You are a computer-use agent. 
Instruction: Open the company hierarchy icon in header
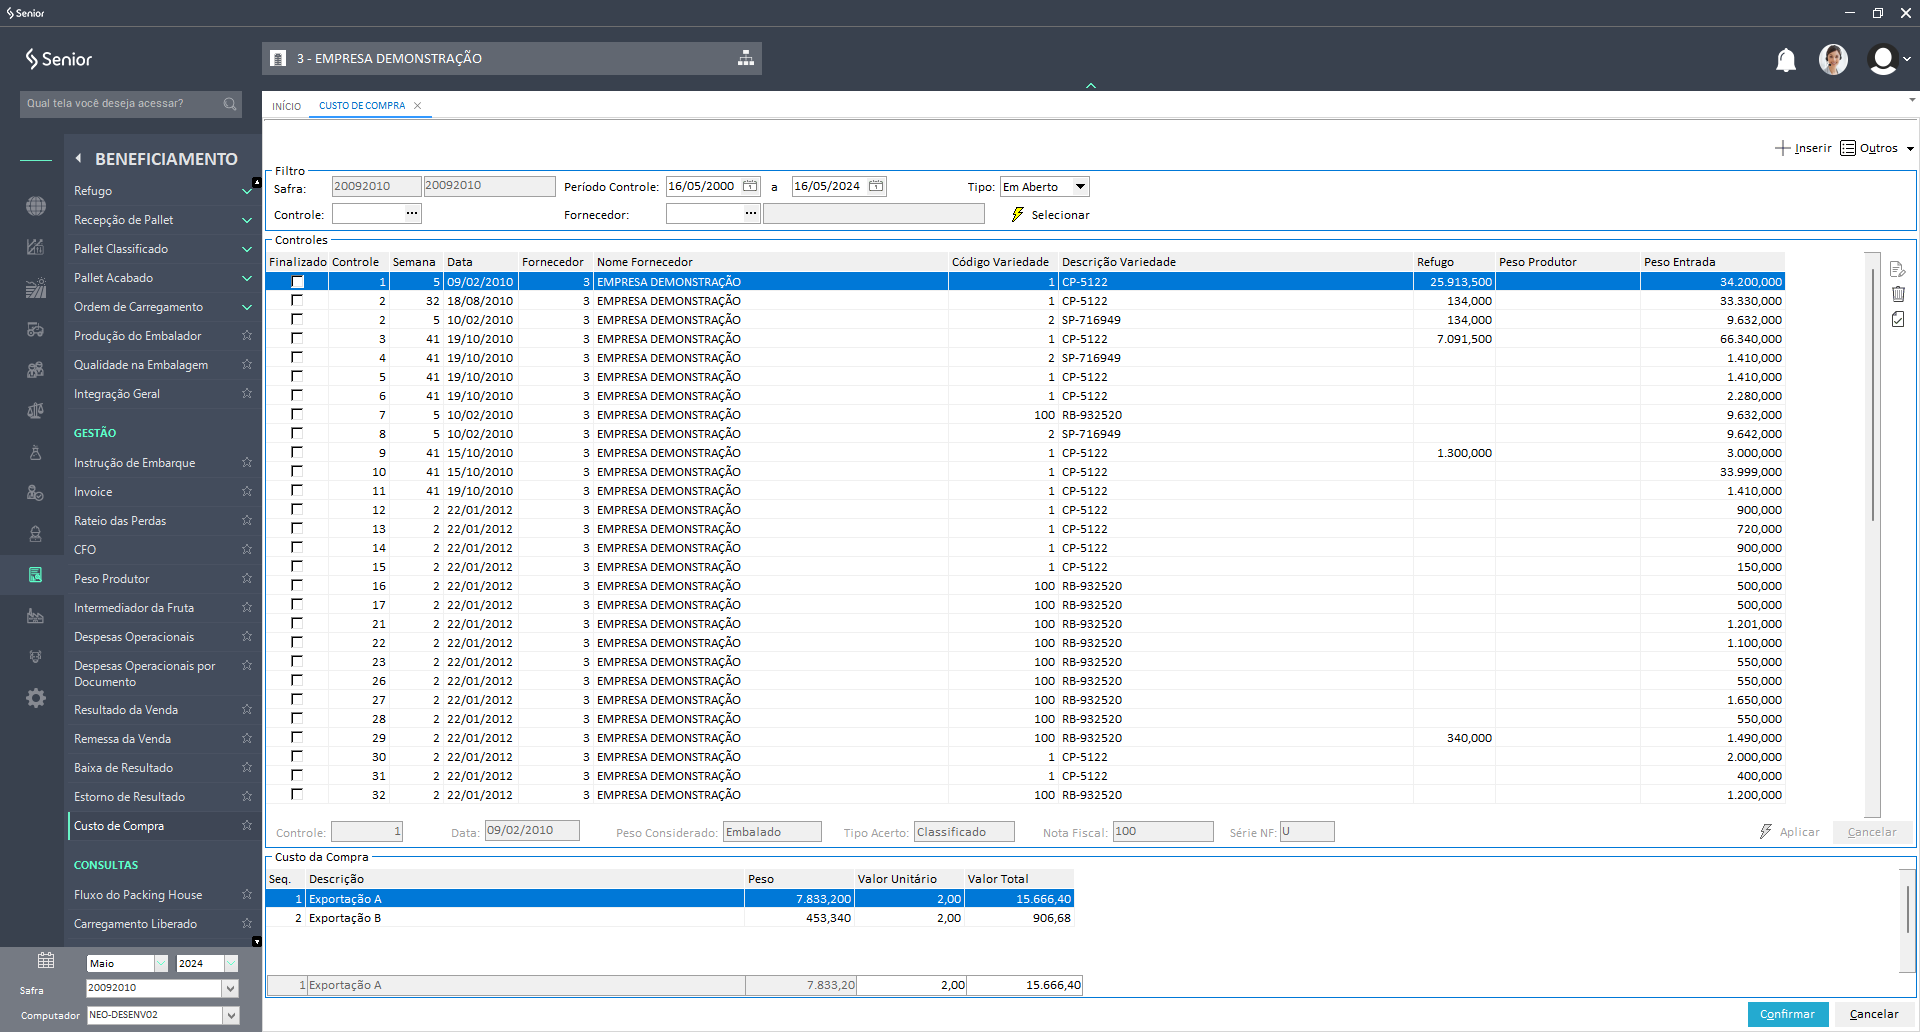coord(745,59)
